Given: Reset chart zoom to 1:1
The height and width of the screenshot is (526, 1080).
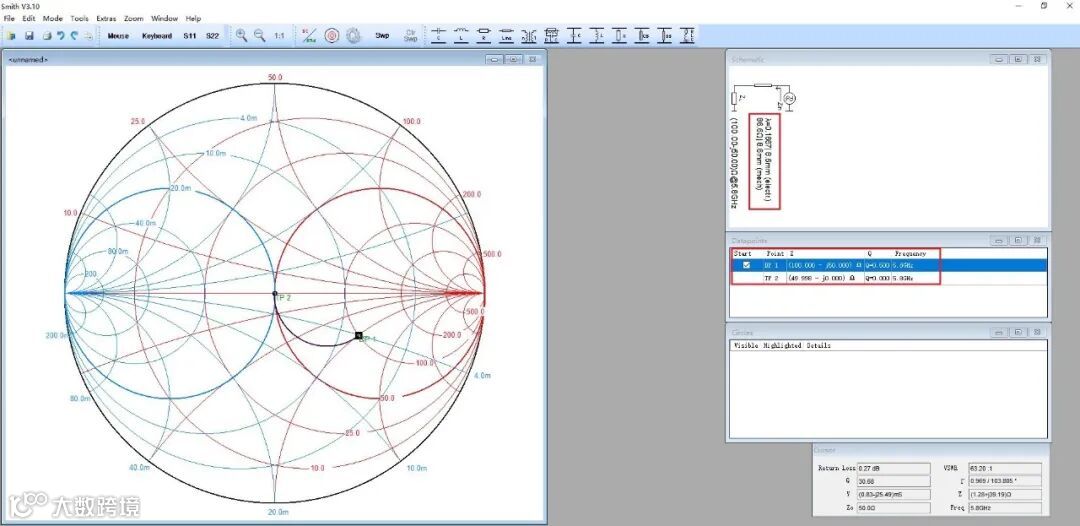Looking at the screenshot, I should (x=280, y=36).
